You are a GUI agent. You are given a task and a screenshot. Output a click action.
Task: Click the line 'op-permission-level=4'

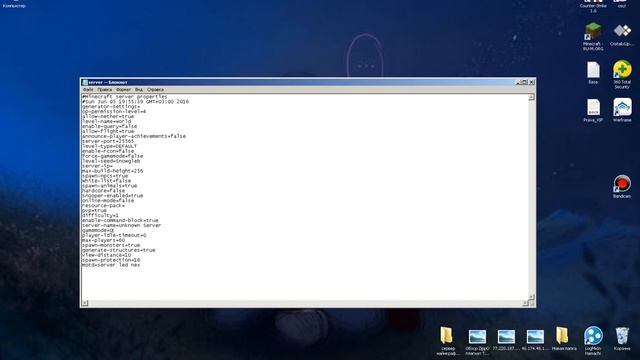[x=114, y=111]
